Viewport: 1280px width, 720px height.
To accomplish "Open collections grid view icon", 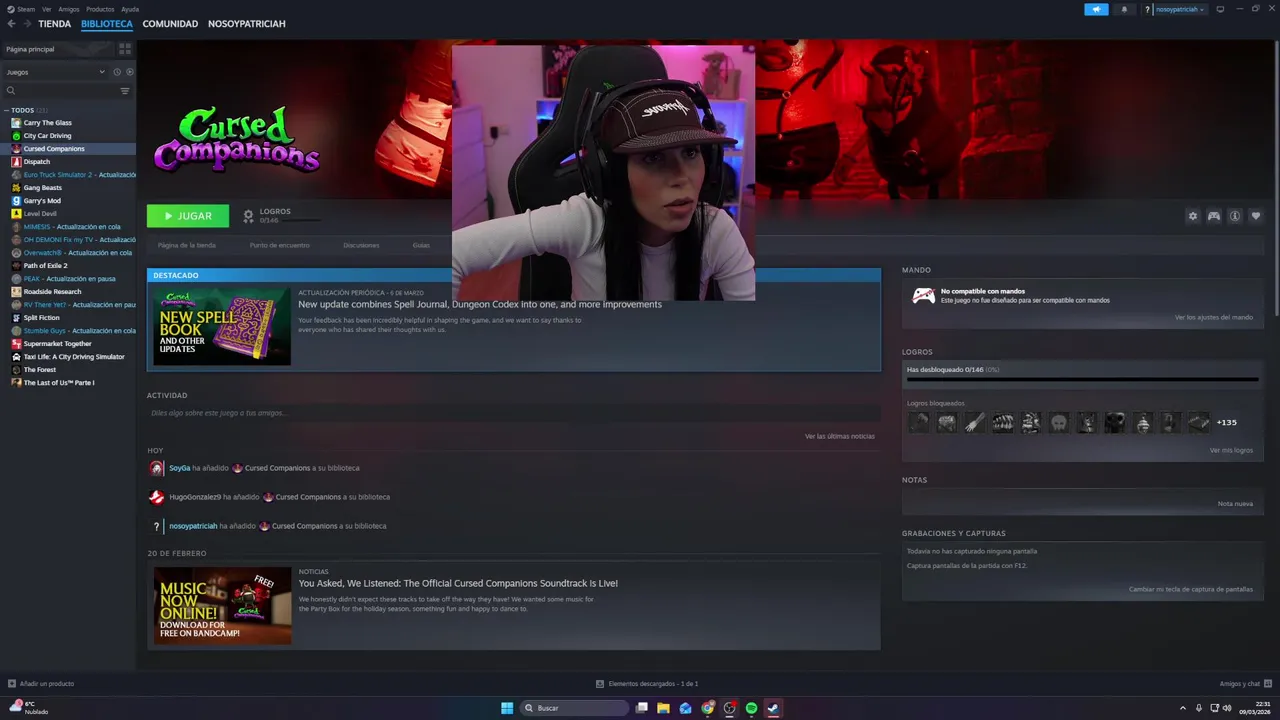I will (x=125, y=49).
